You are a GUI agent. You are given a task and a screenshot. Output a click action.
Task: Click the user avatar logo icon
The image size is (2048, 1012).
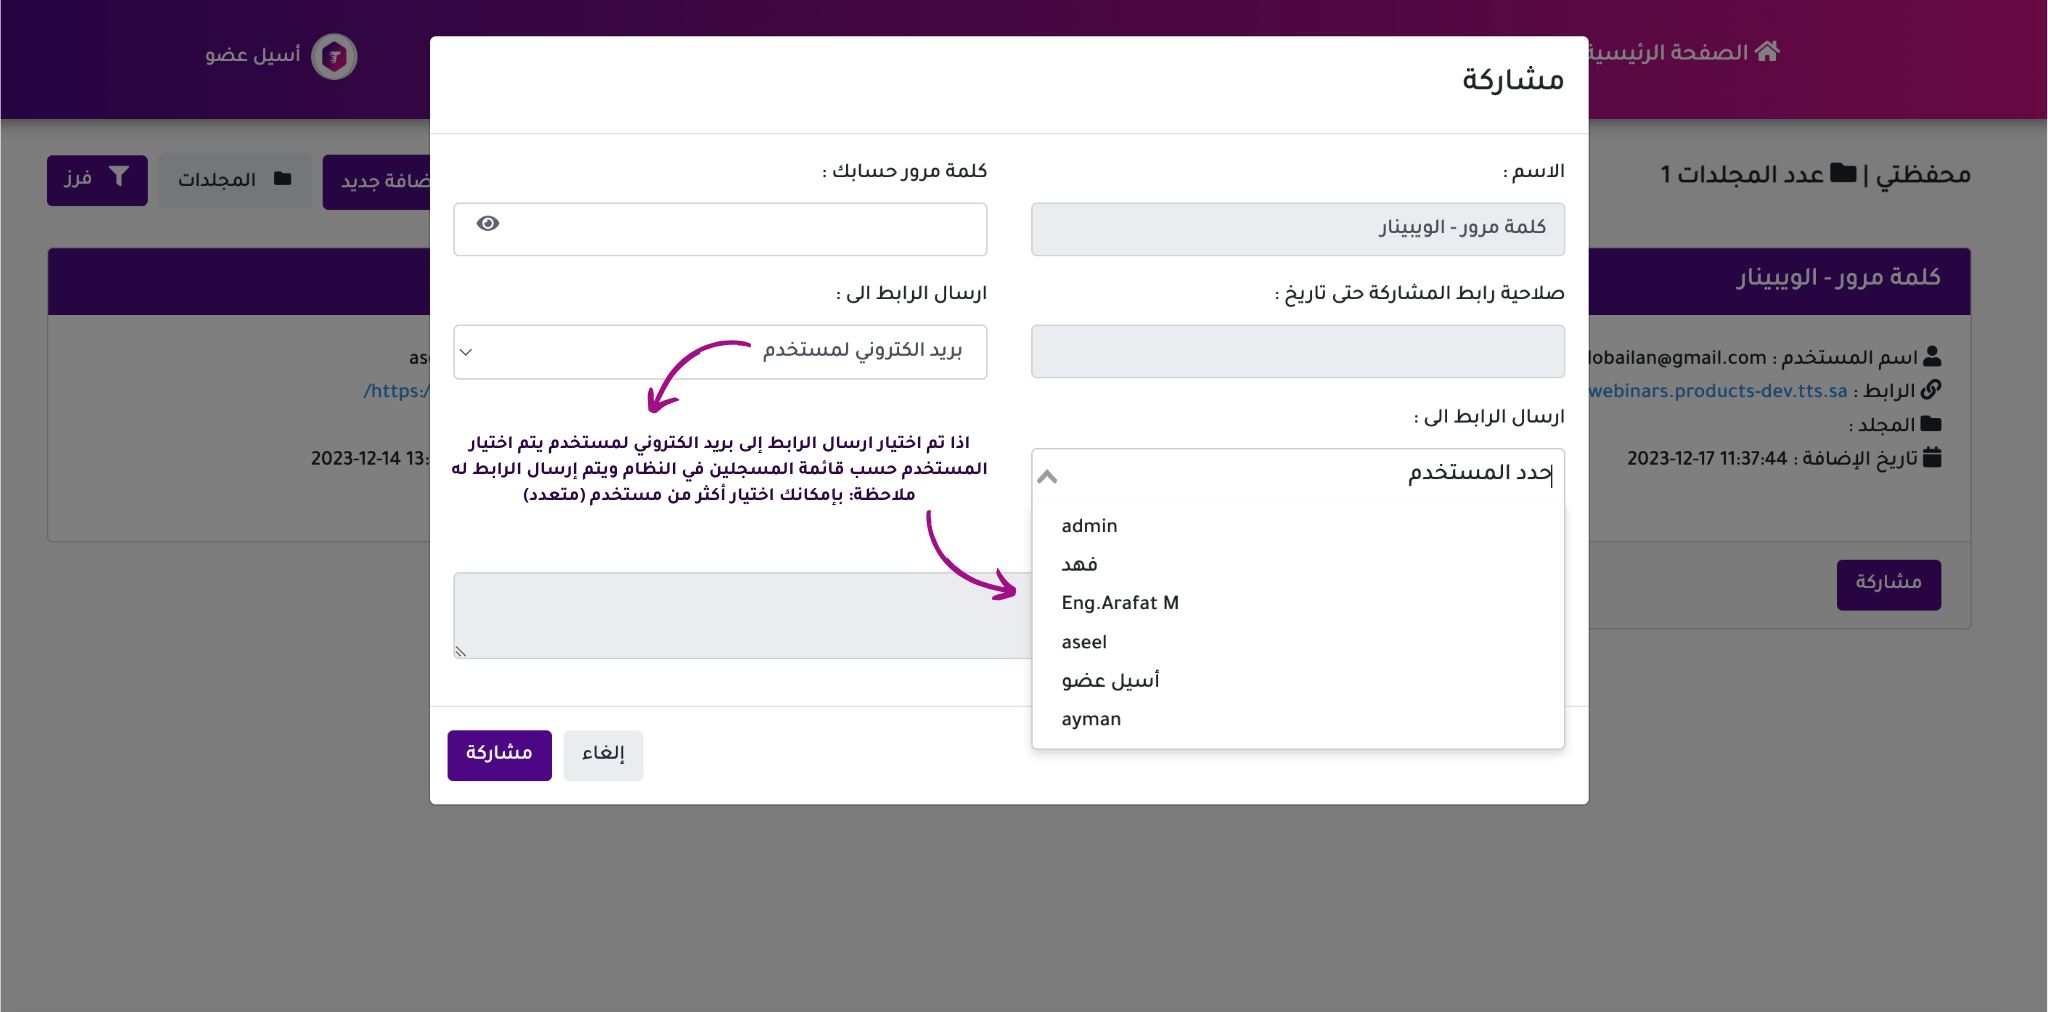[334, 57]
